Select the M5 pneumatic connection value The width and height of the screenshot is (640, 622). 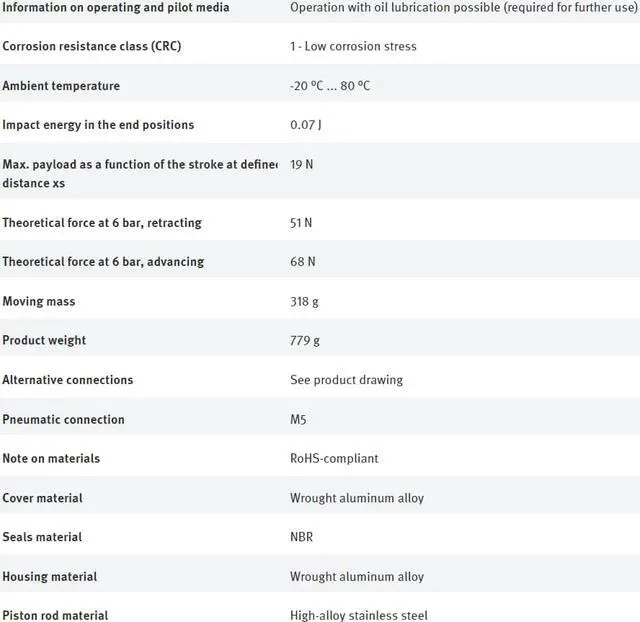point(298,420)
